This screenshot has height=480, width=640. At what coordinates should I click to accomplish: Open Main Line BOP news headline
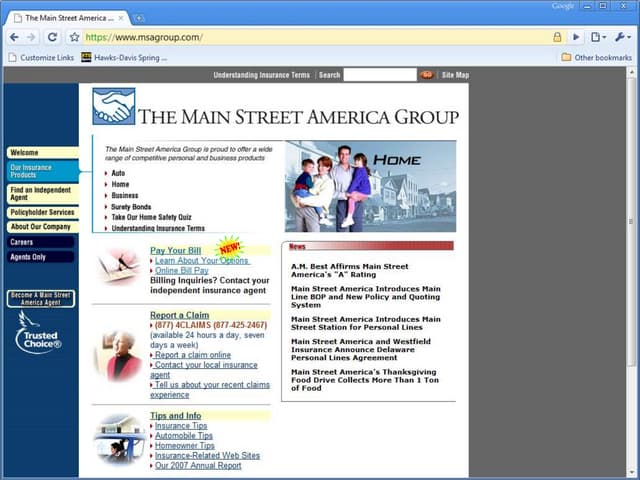coord(366,297)
